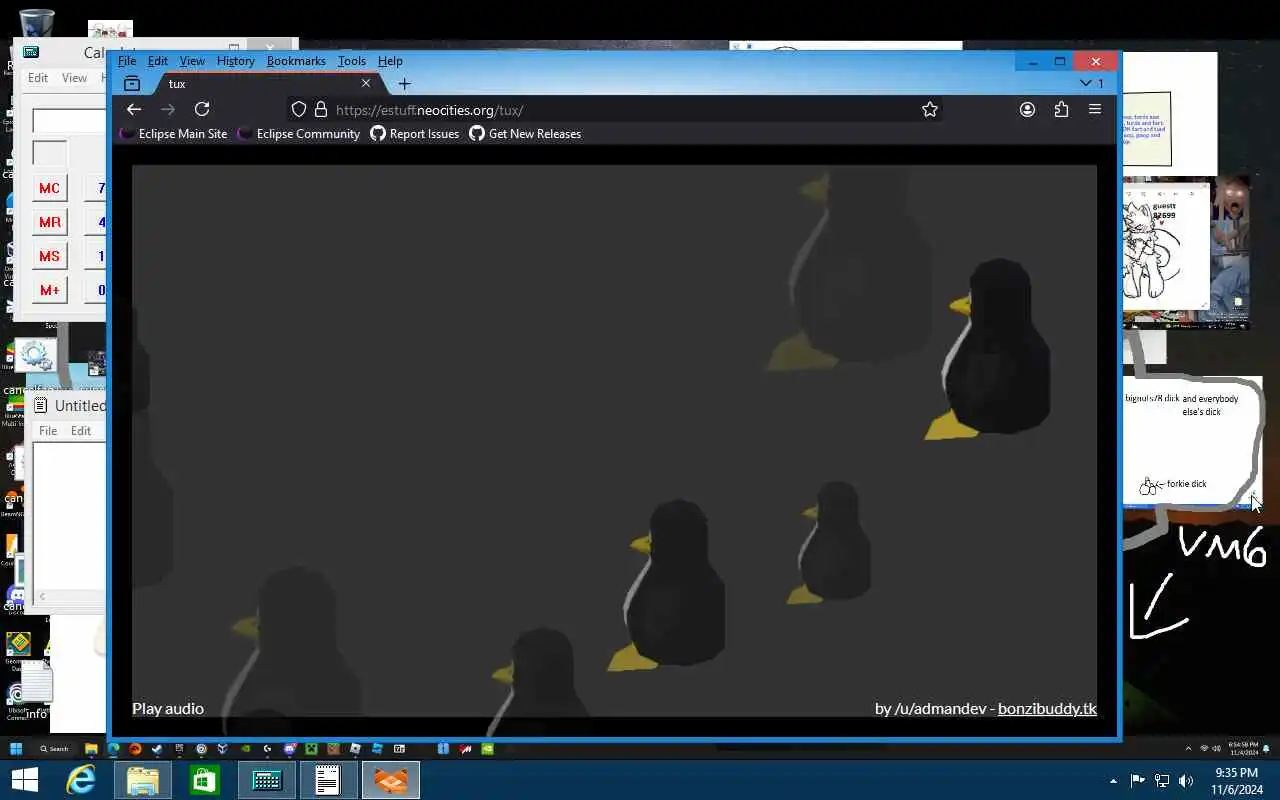Click the 9:35 PM clock on taskbar
Image resolution: width=1280 pixels, height=800 pixels.
pos(1236,781)
